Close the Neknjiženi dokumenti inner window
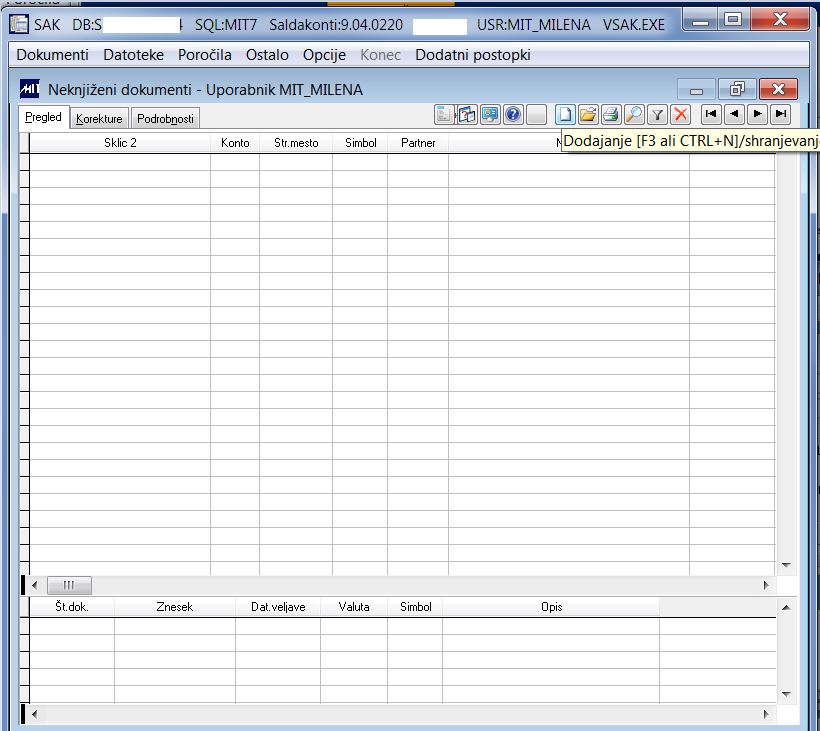 [x=778, y=89]
